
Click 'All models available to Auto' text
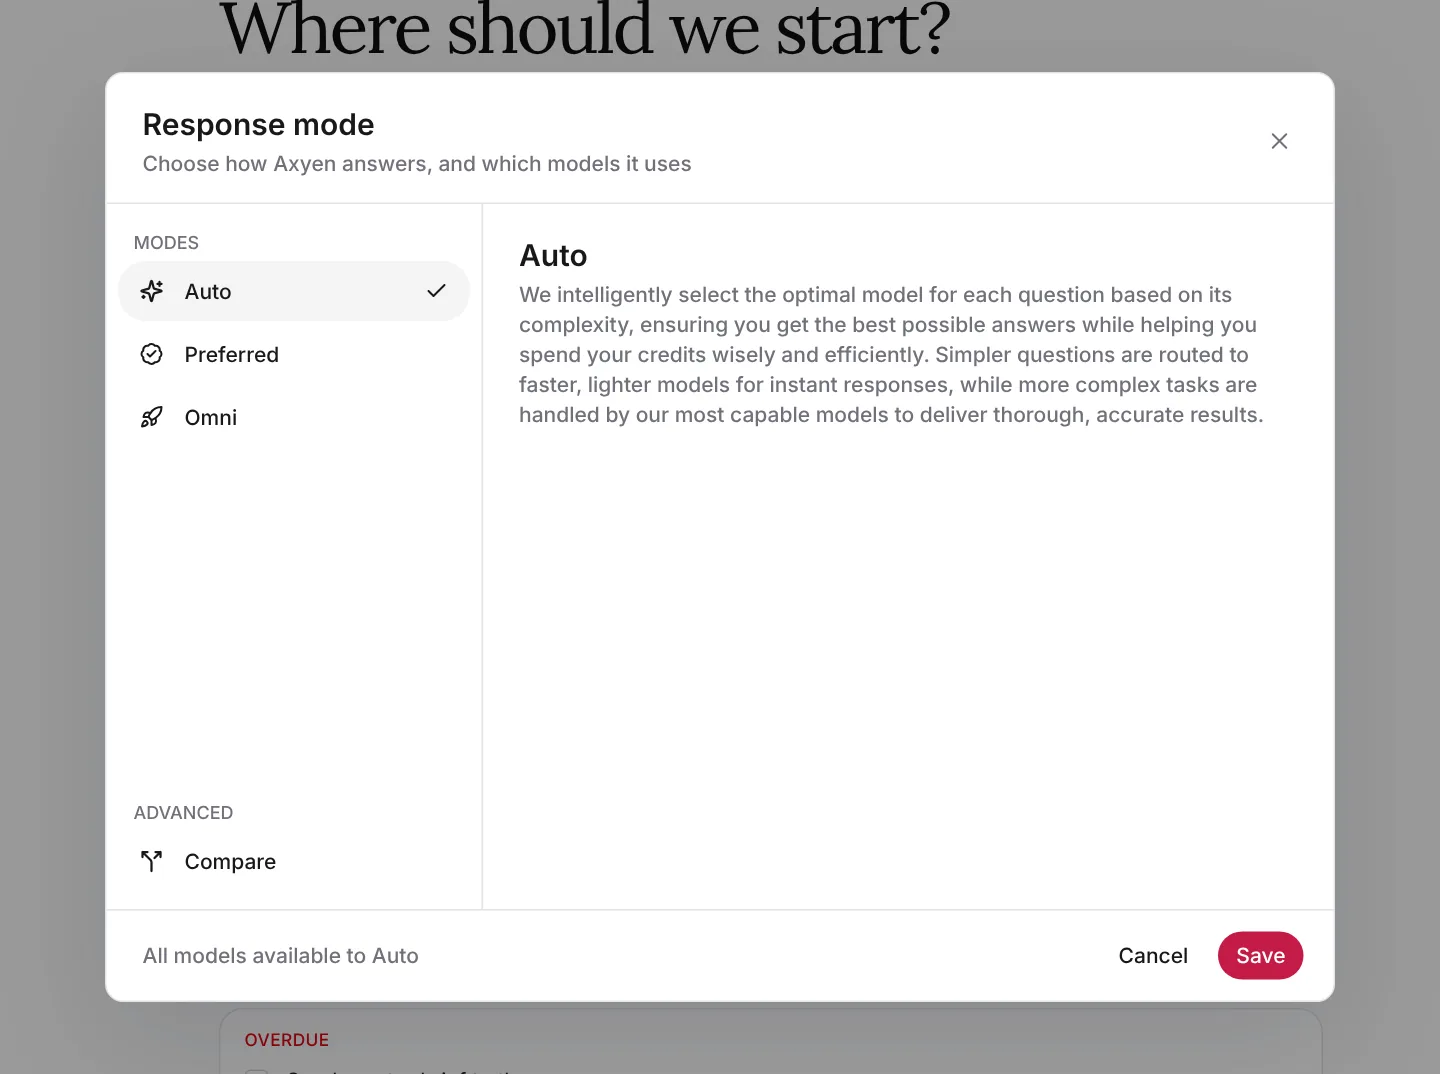pyautogui.click(x=281, y=955)
